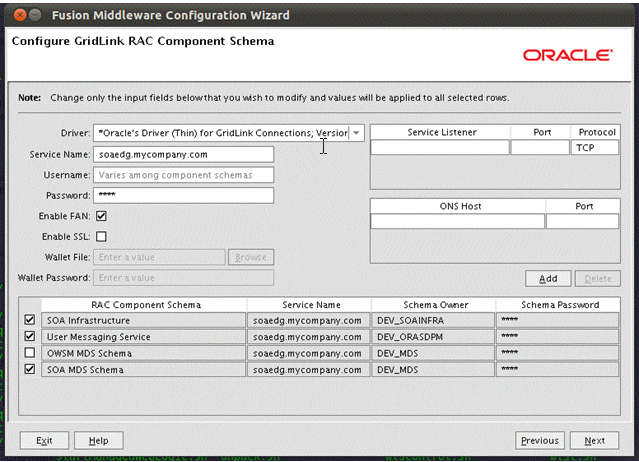Click the Service Name table column header

(x=311, y=305)
